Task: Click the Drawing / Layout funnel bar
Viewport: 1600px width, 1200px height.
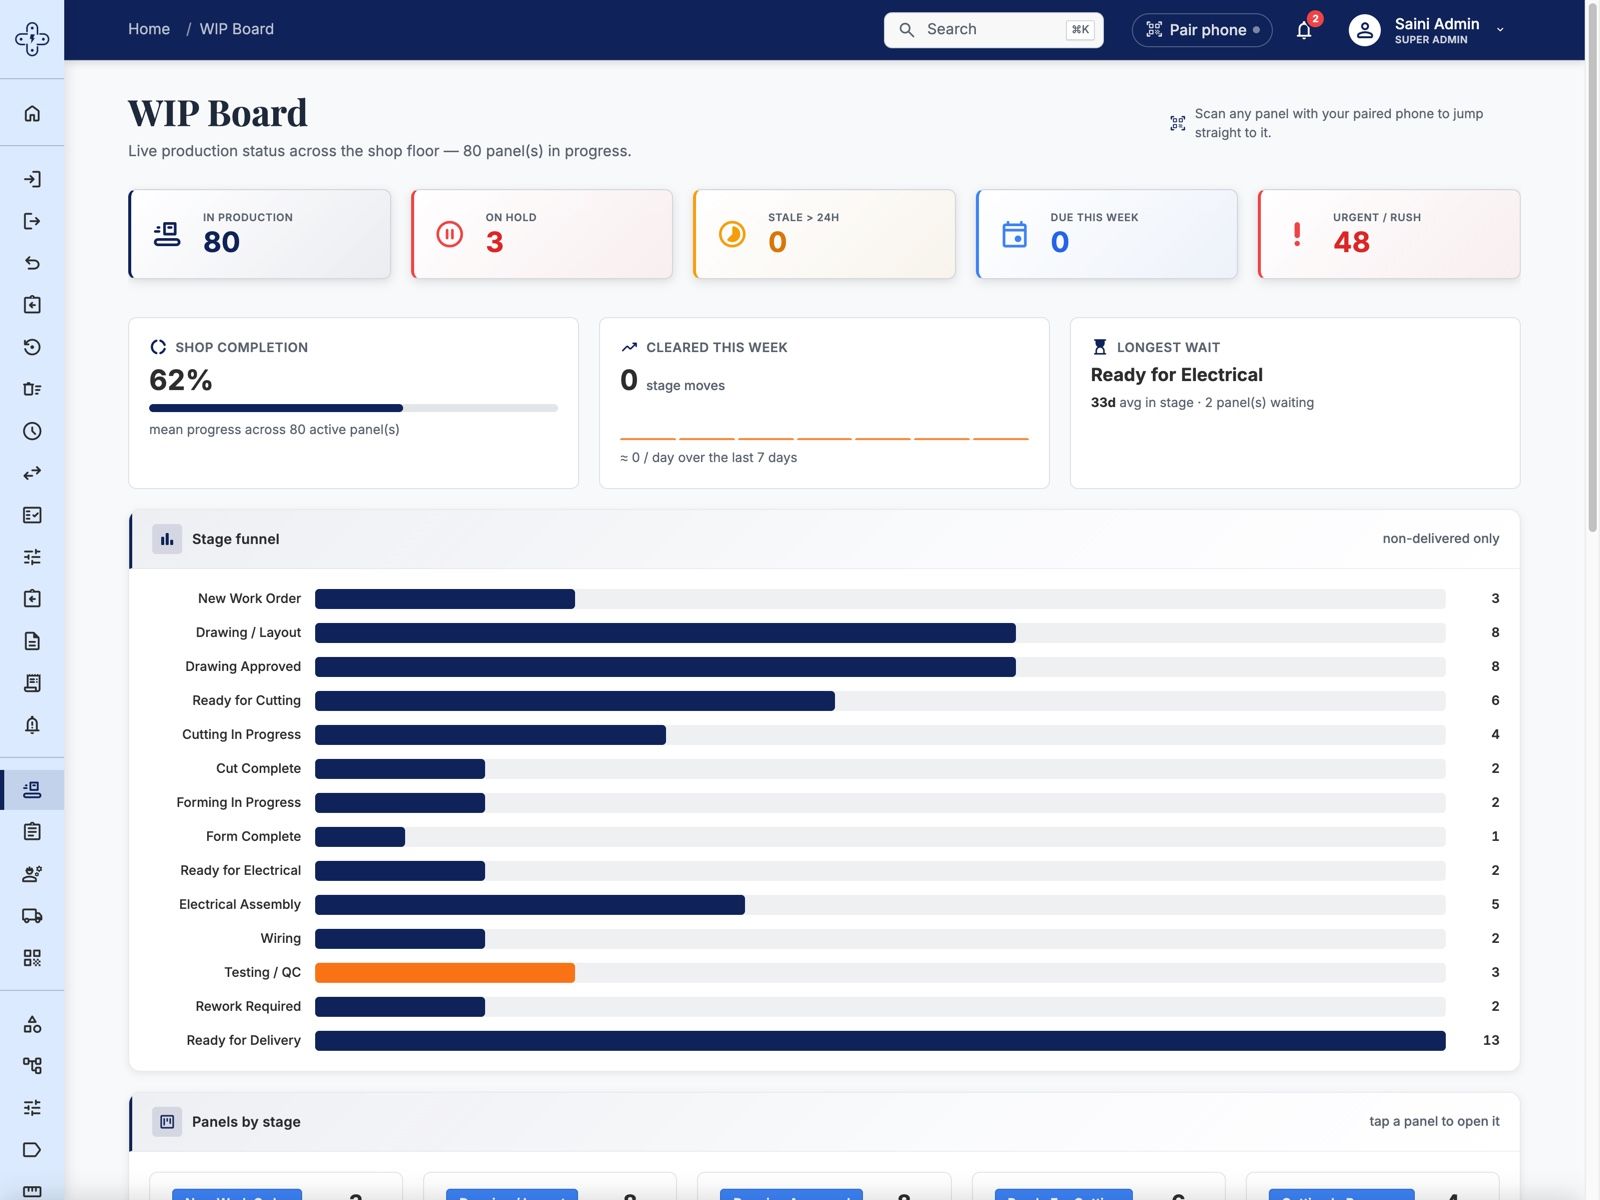Action: [665, 633]
